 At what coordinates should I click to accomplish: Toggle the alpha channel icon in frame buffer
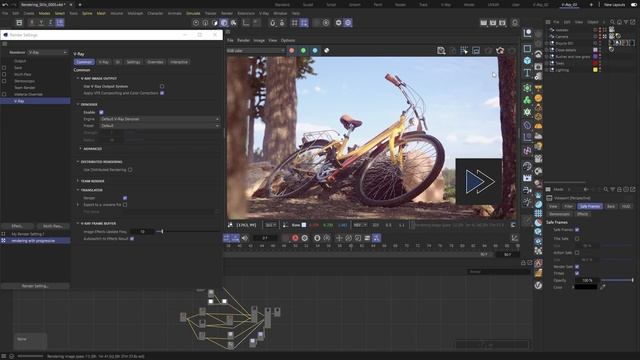tap(327, 50)
